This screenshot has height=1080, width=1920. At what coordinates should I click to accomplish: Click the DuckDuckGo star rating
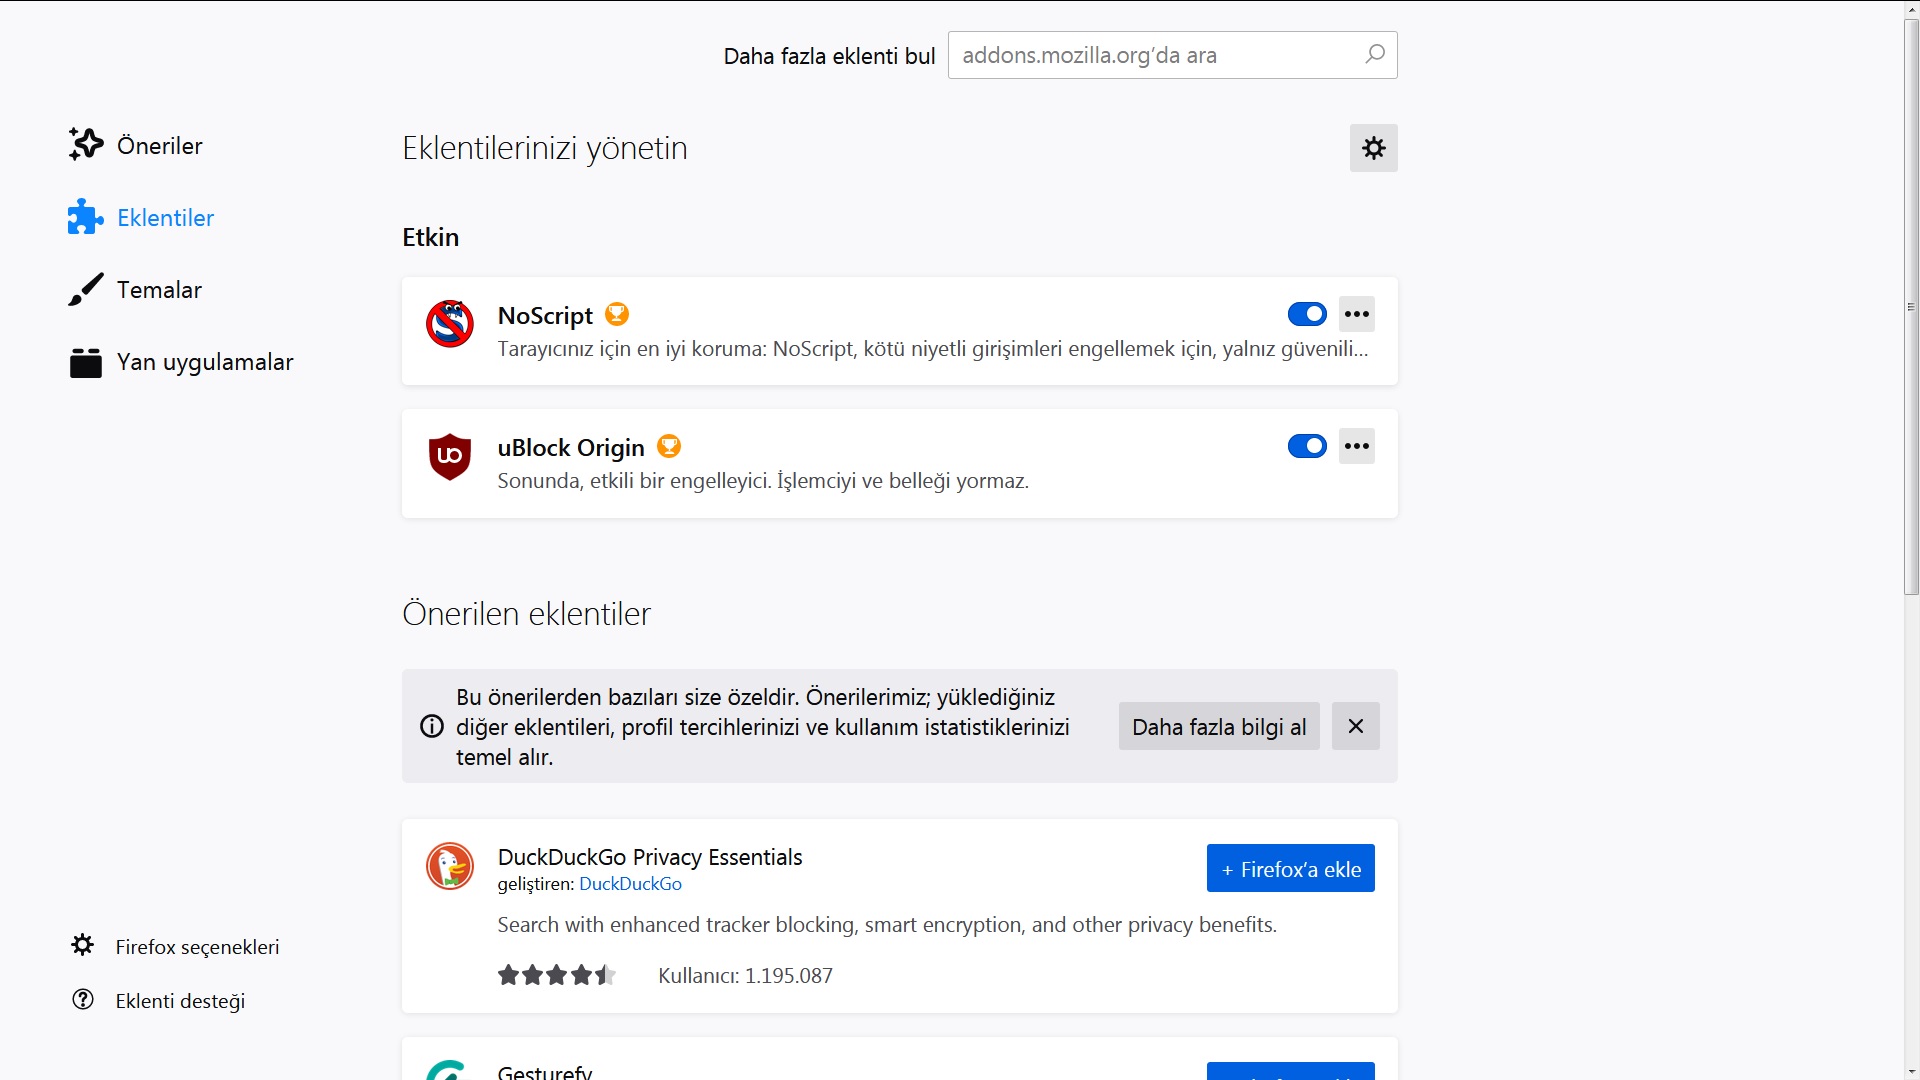(557, 975)
